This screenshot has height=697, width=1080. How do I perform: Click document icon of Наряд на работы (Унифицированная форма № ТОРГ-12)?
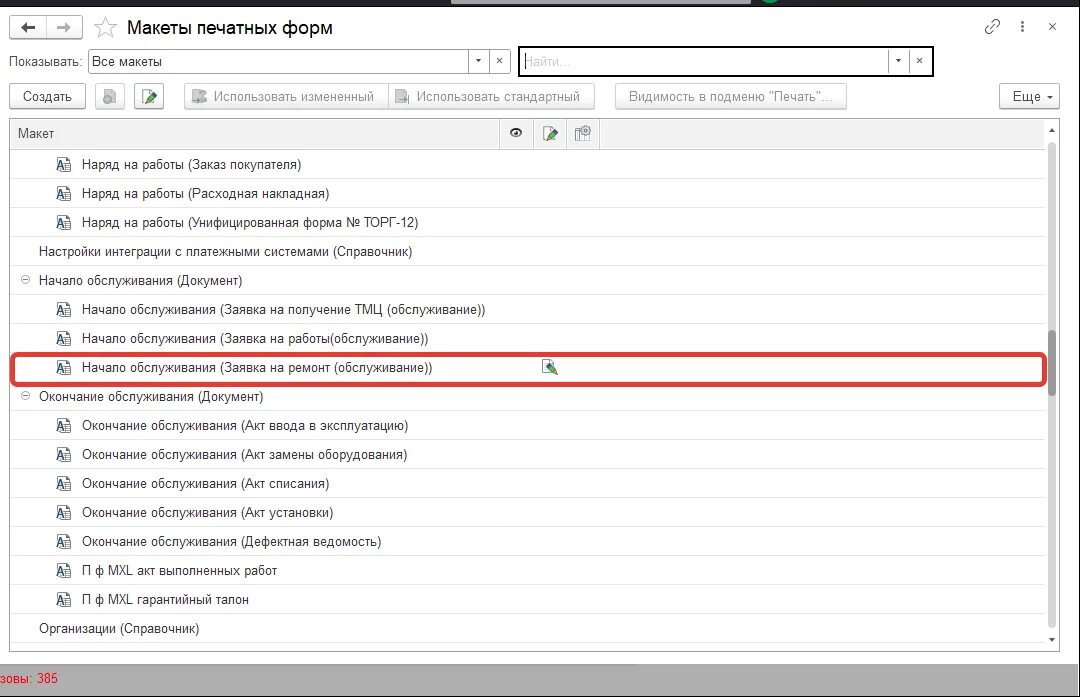63,222
